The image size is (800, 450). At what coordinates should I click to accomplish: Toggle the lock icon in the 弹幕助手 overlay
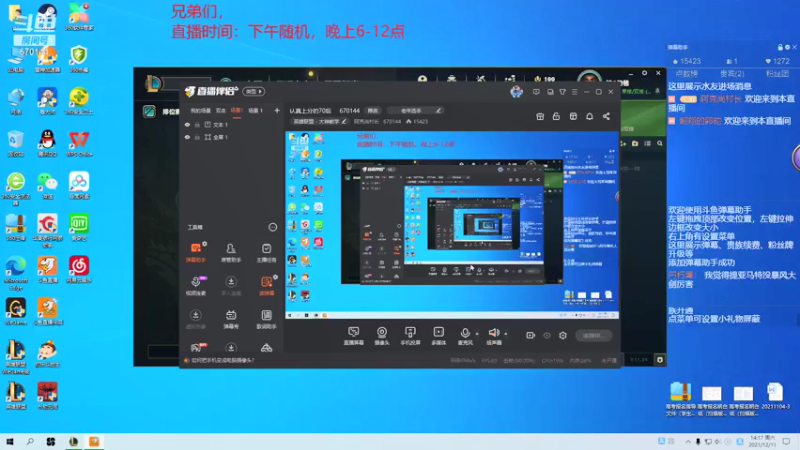(x=780, y=47)
